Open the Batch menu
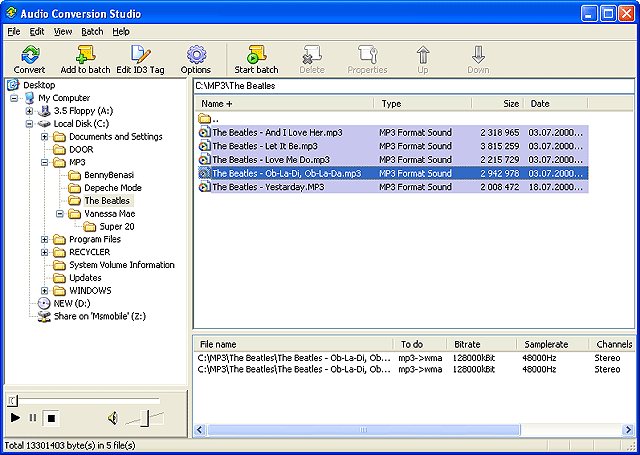Screen dimensions: 640x455 92,31
